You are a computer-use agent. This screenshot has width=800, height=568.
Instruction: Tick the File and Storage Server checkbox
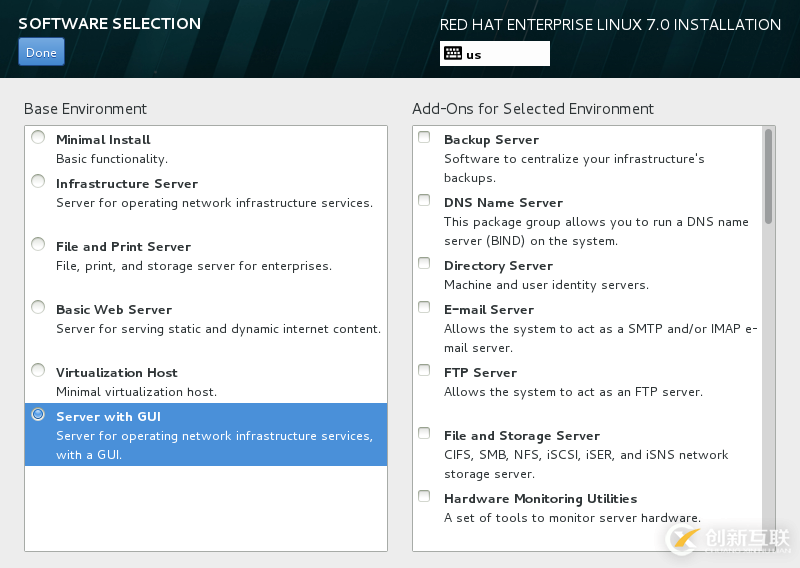point(424,433)
